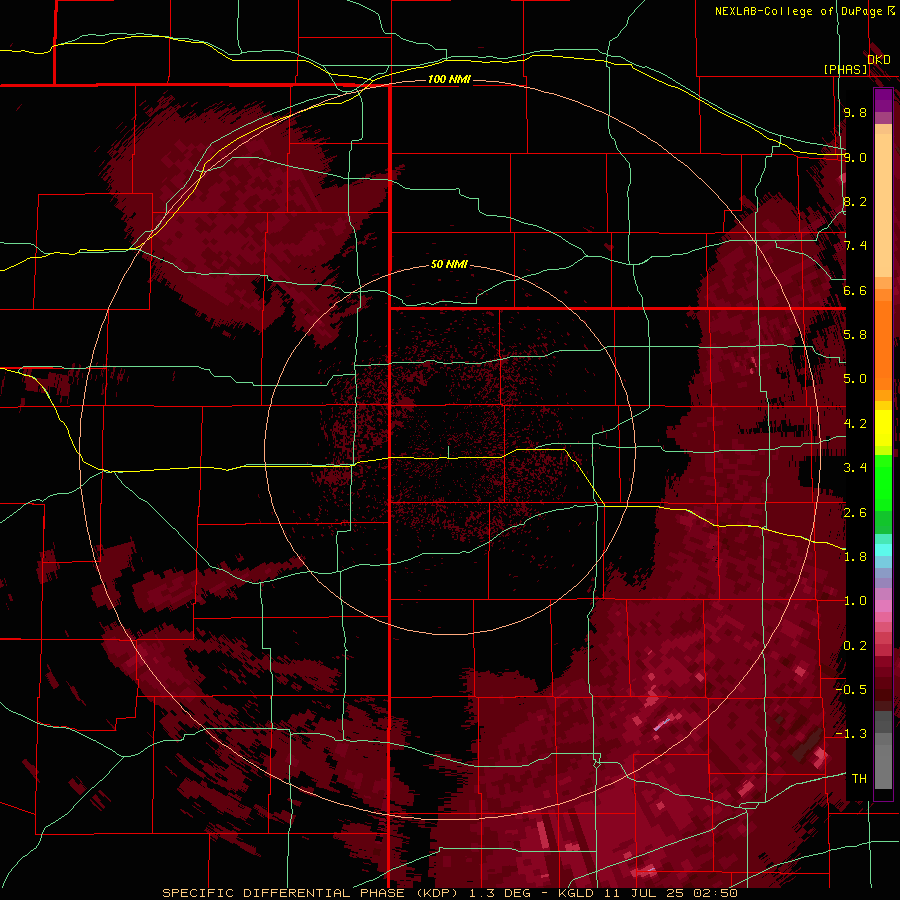This screenshot has height=900, width=900.
Task: Click the radar site tick marker at ring center
Action: (x=448, y=452)
